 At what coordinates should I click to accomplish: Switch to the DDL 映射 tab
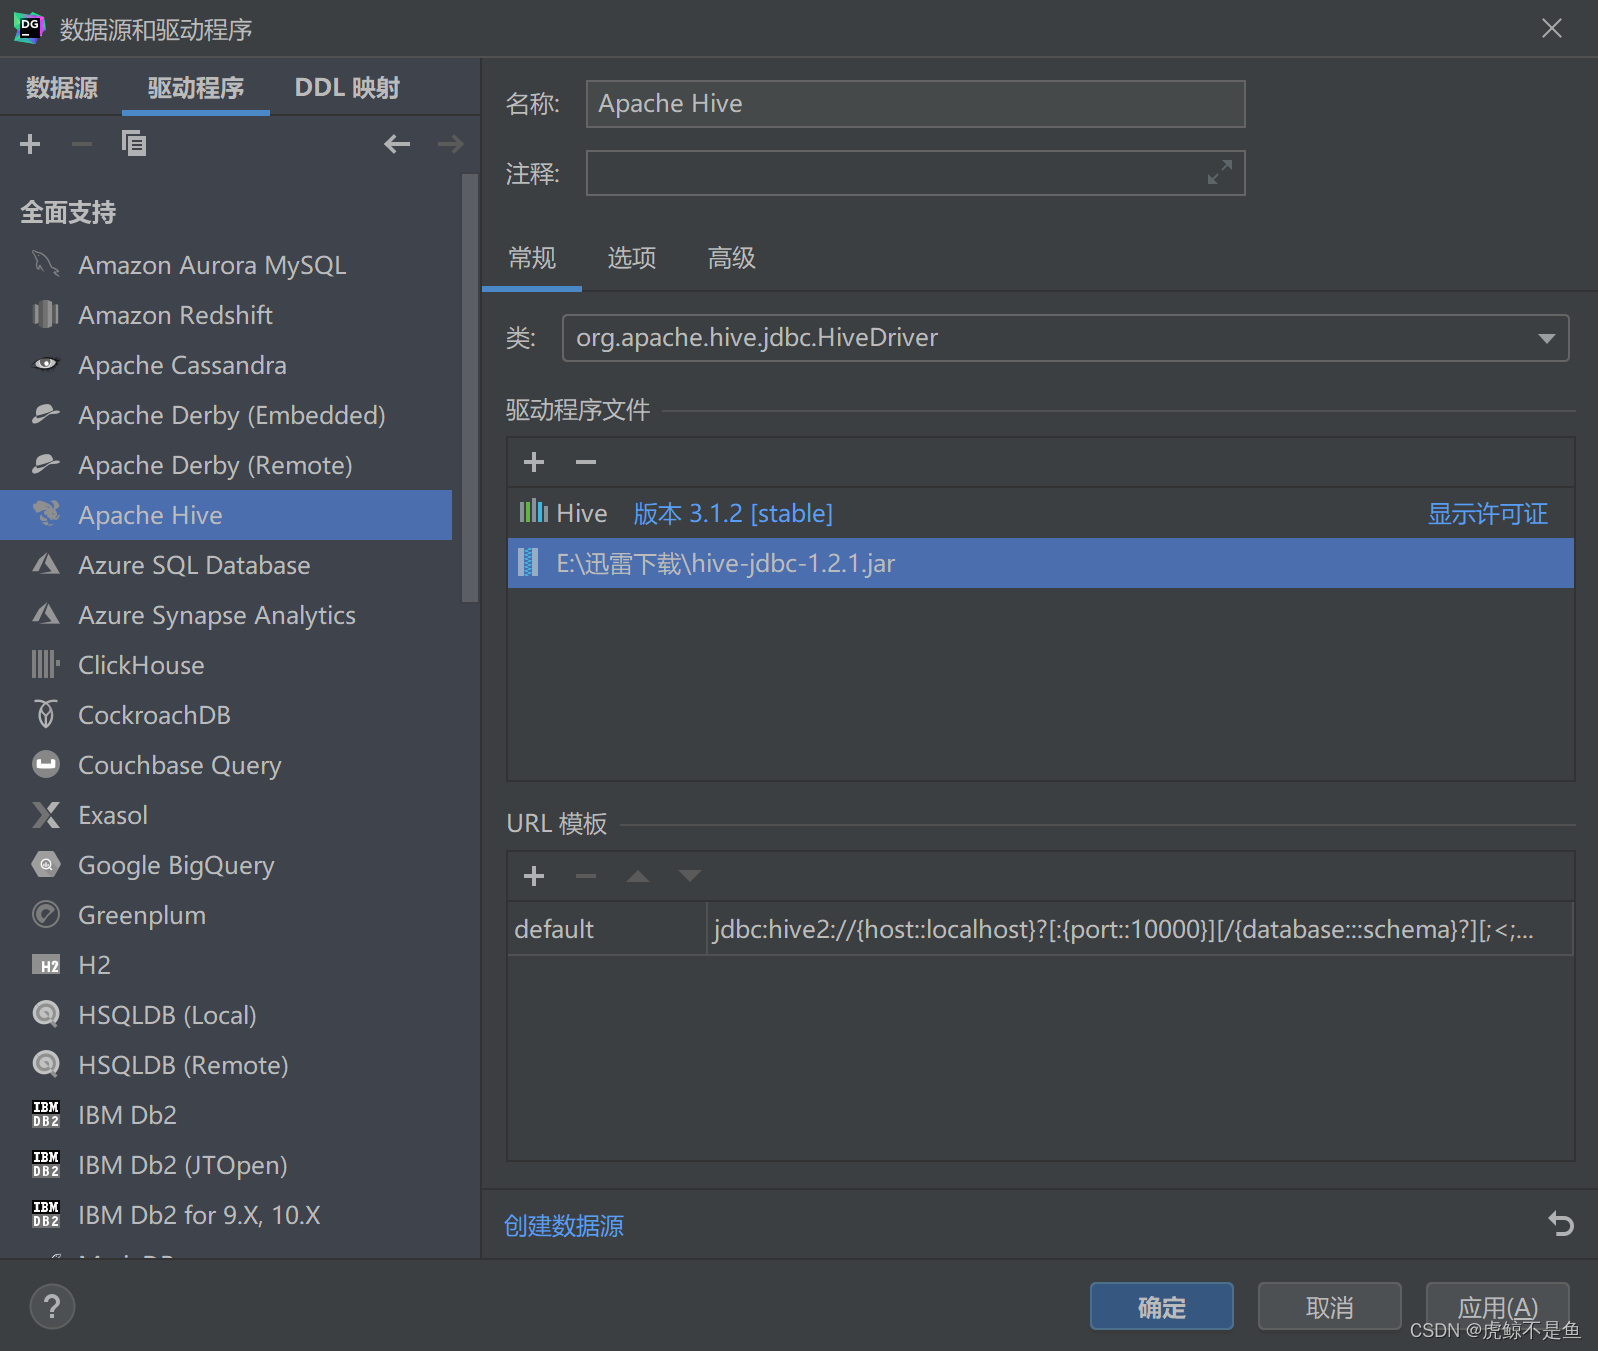347,88
